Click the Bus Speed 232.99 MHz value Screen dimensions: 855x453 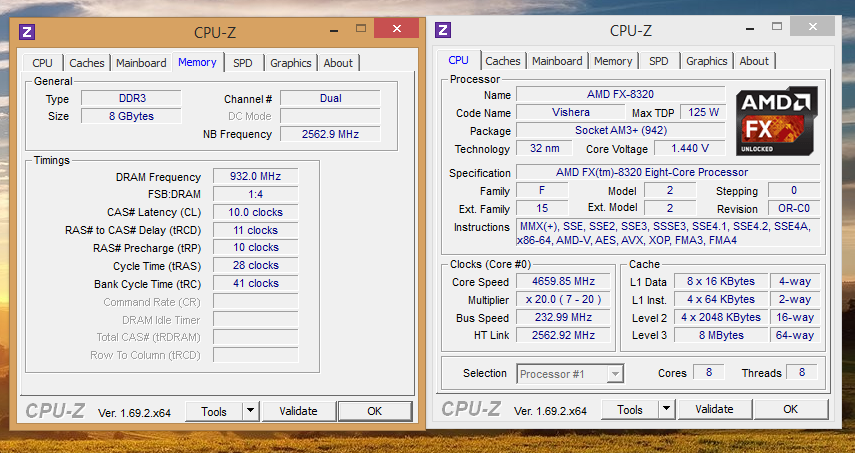click(x=563, y=317)
